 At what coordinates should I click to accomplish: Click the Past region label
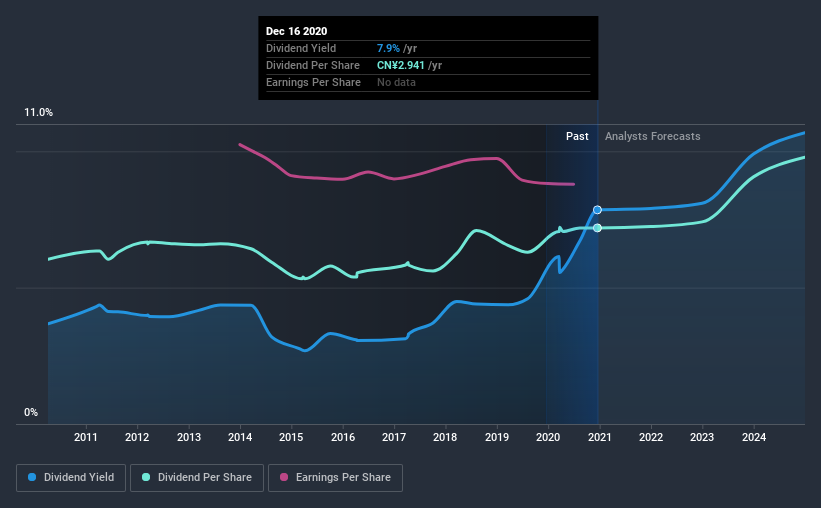point(577,136)
